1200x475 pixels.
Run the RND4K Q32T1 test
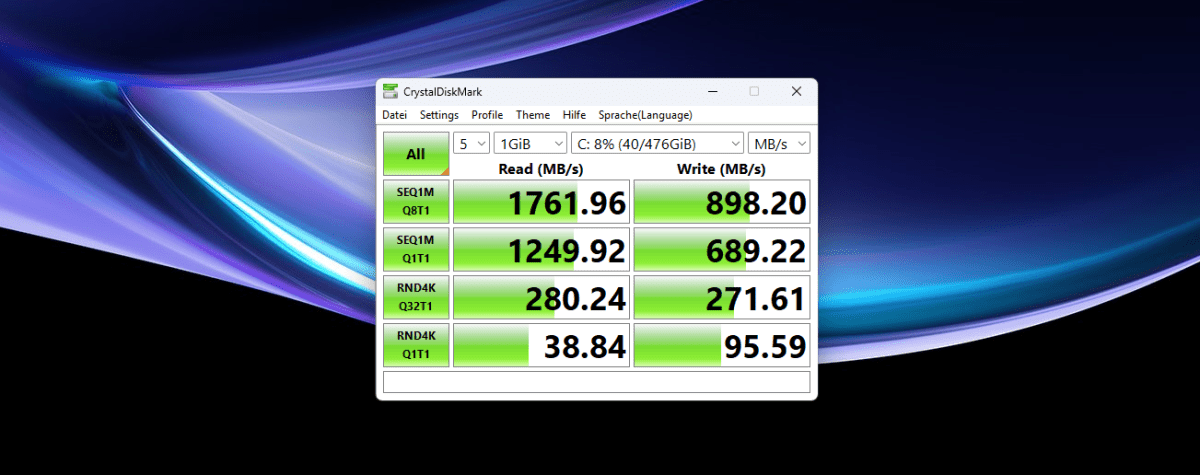[416, 296]
